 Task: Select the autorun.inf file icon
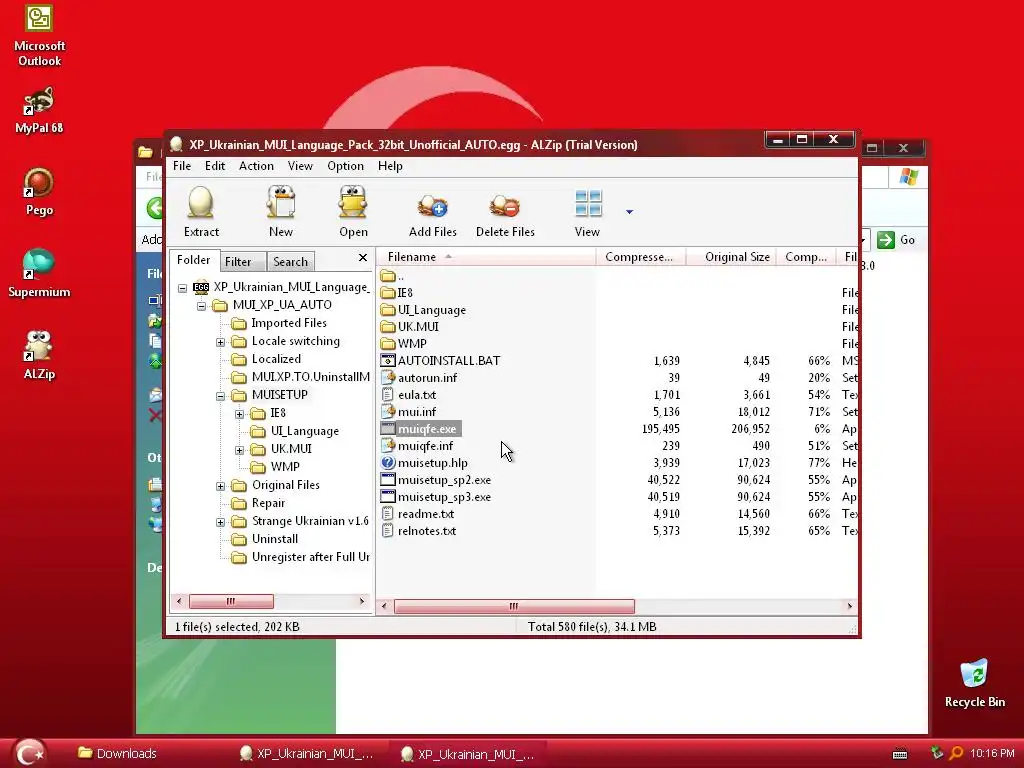coord(388,377)
